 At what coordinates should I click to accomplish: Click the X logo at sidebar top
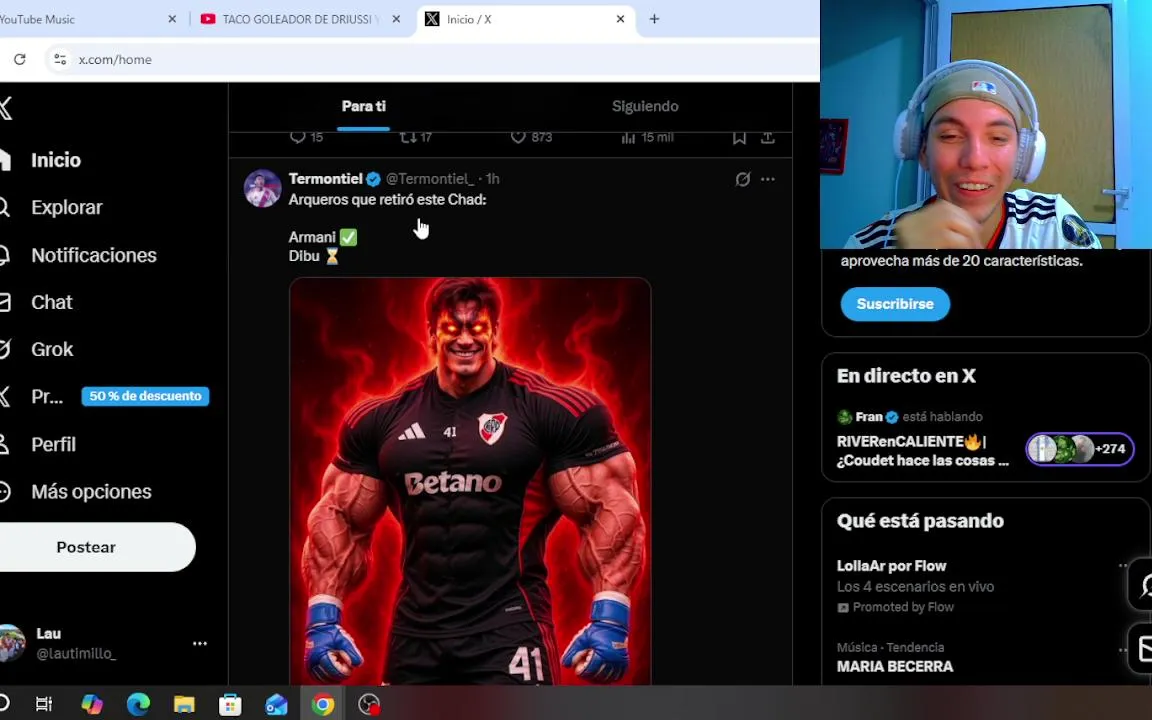(6, 109)
